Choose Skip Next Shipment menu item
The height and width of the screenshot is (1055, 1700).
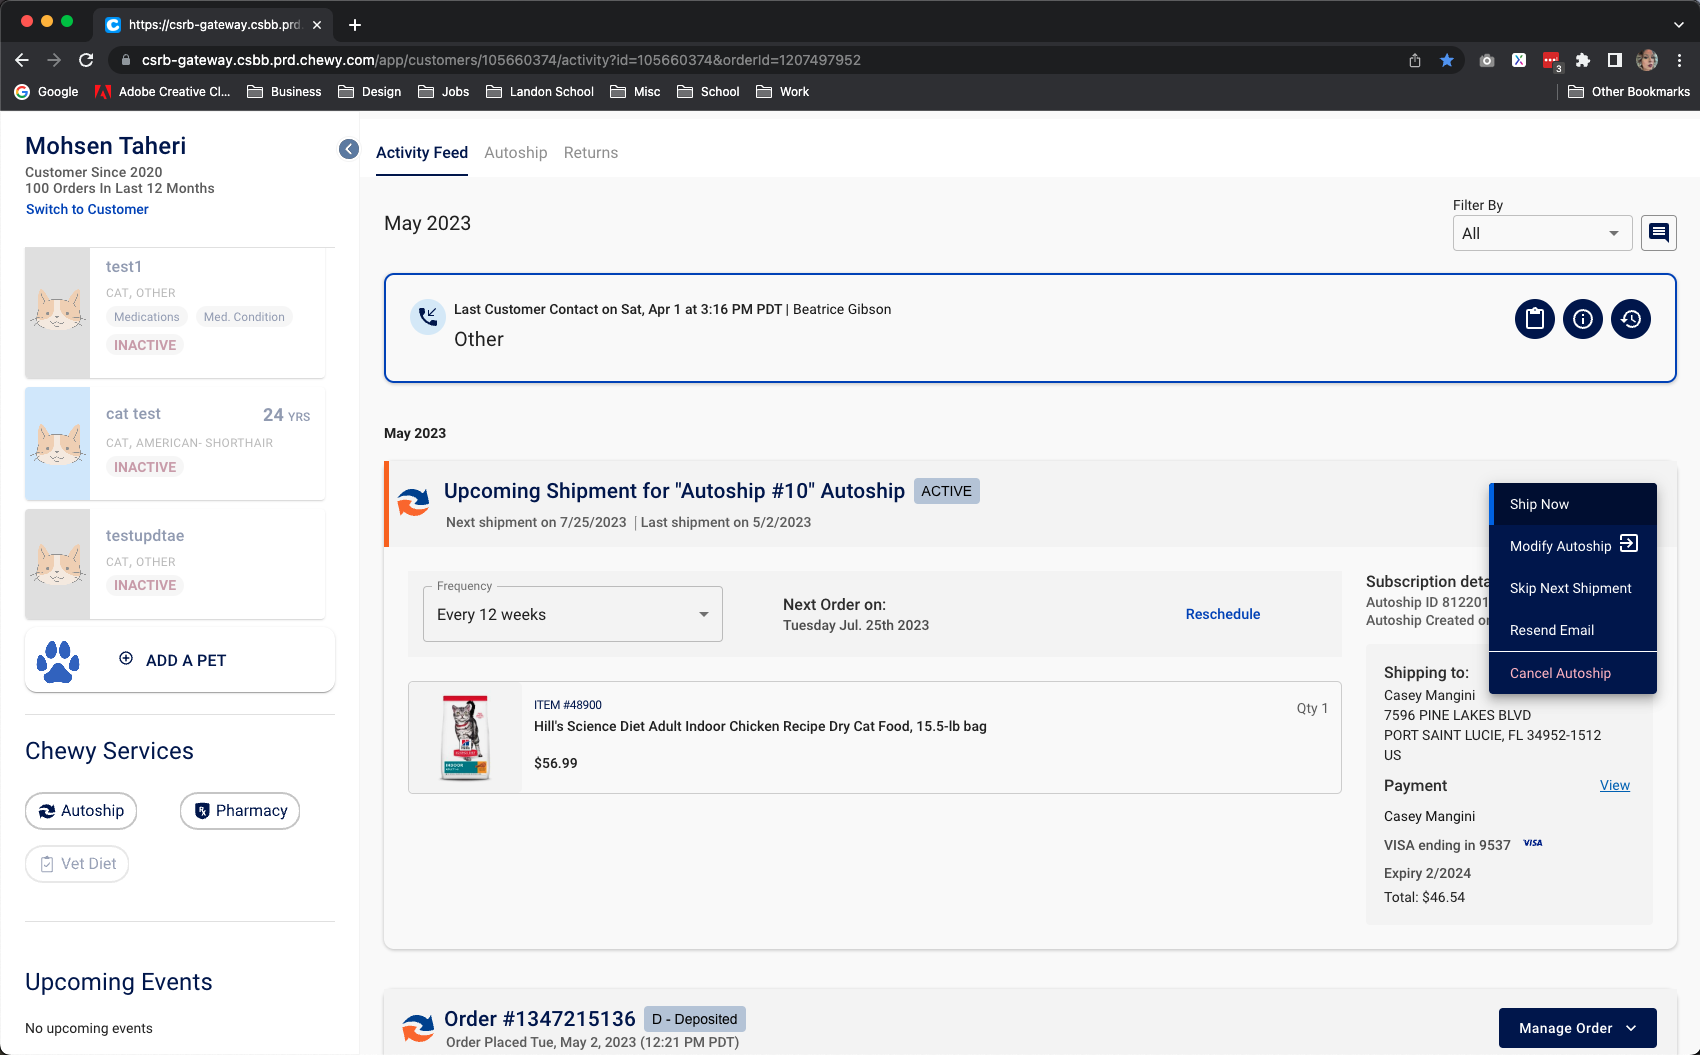(1573, 588)
